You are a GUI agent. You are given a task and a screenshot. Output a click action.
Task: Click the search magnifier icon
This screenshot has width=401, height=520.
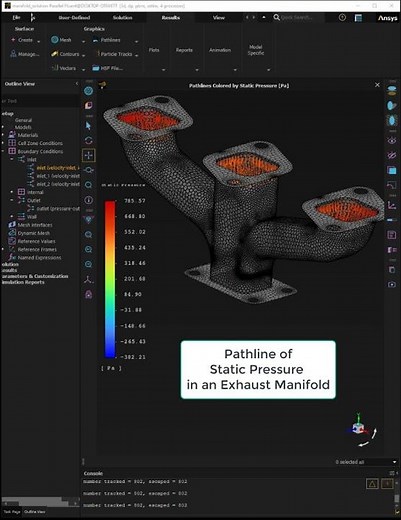click(x=276, y=17)
